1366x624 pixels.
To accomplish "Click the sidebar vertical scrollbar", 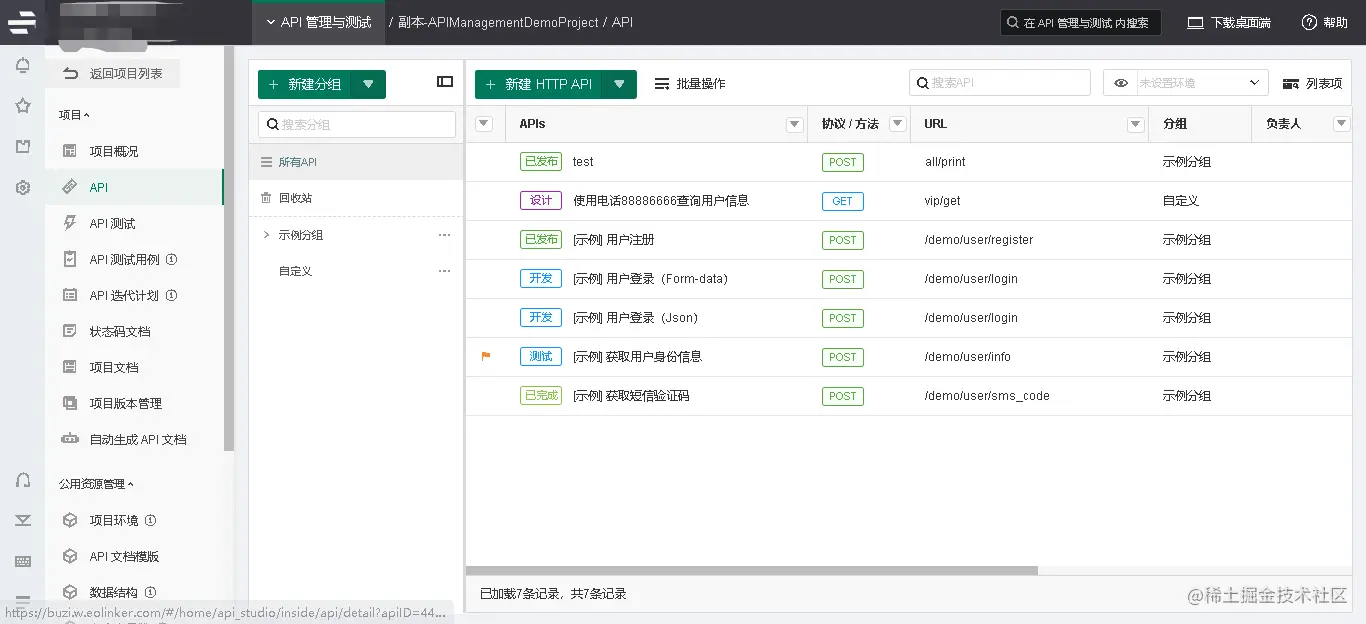I will pyautogui.click(x=229, y=248).
